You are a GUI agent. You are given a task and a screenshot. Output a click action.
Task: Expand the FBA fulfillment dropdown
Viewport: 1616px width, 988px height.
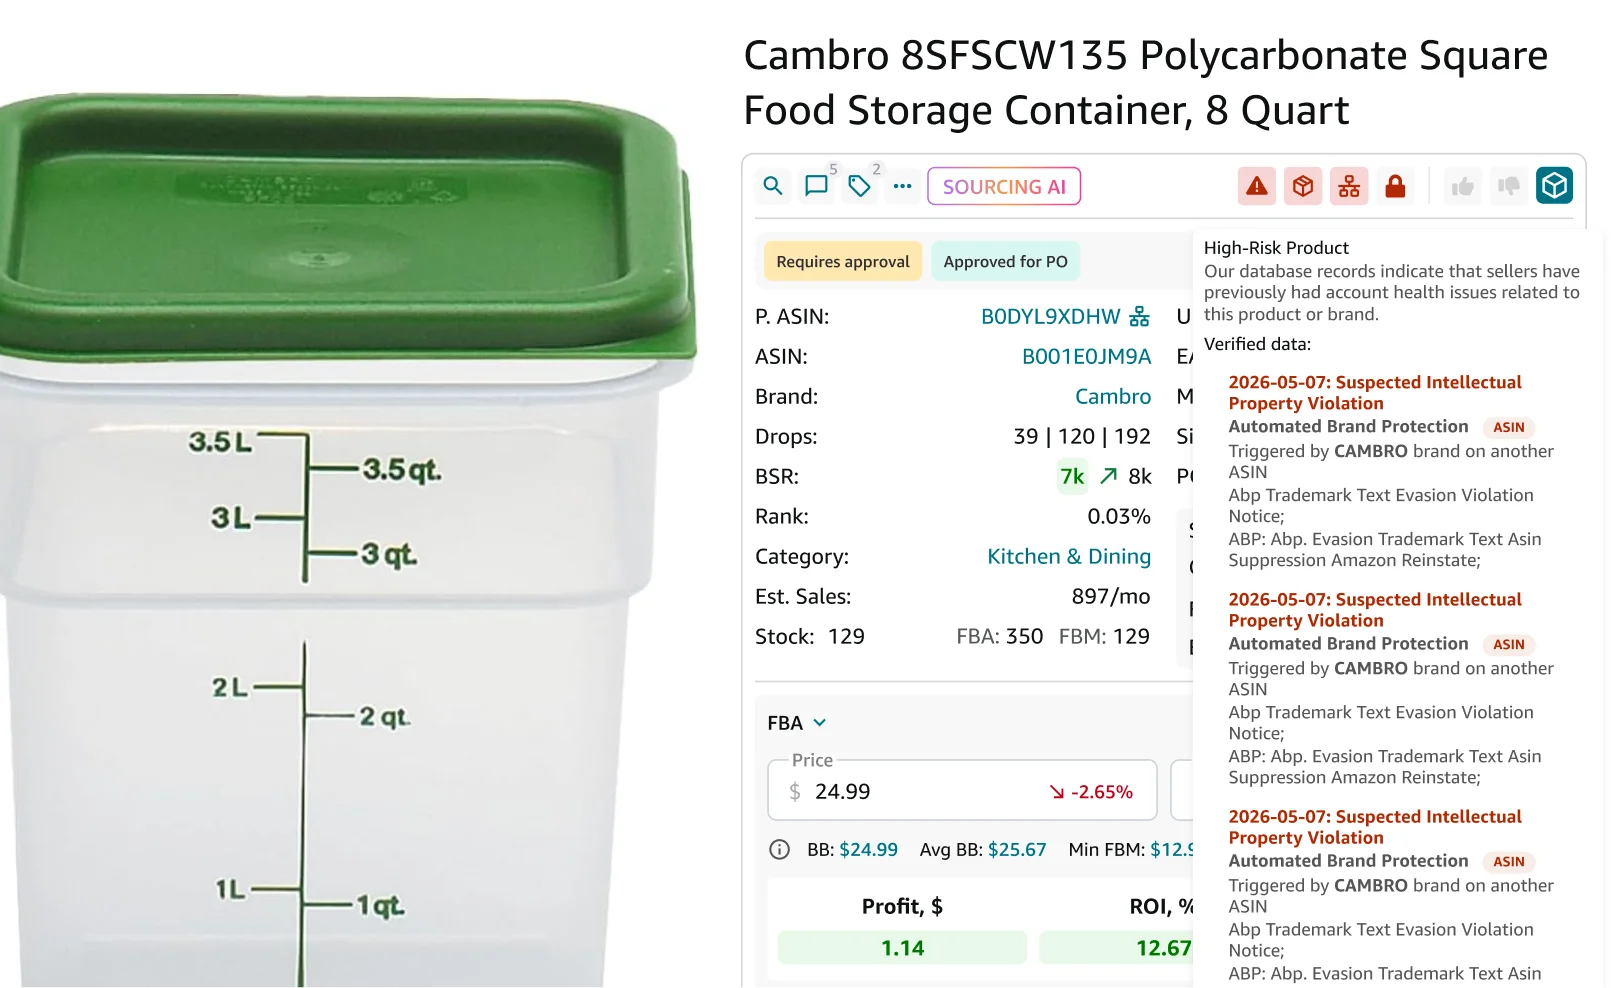coord(797,723)
